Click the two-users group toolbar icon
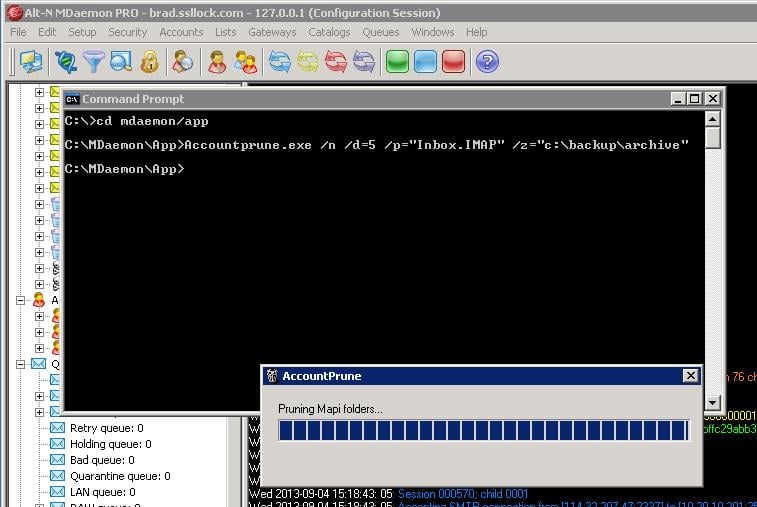 [x=246, y=62]
